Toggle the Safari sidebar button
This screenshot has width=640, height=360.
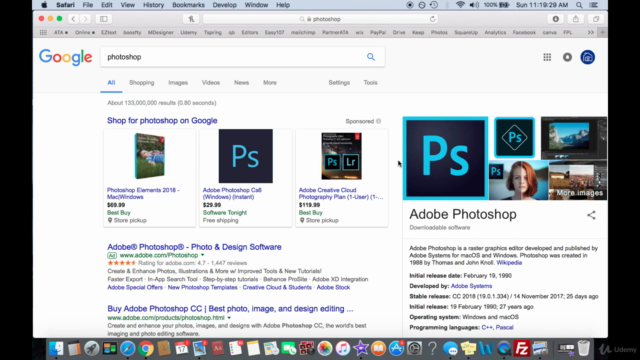[104, 19]
